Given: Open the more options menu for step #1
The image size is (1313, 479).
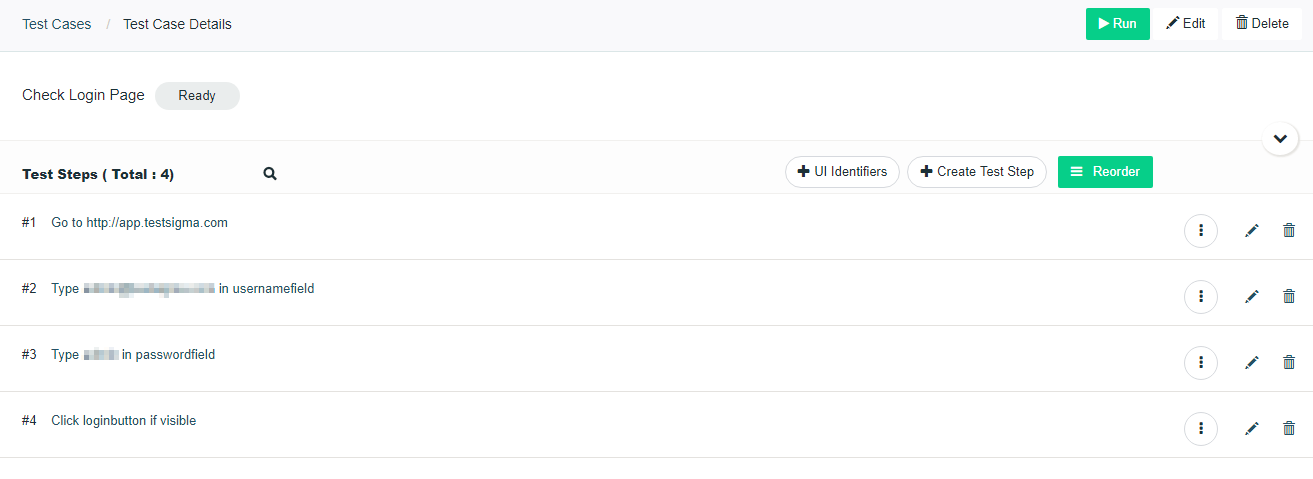Looking at the screenshot, I should pos(1200,230).
